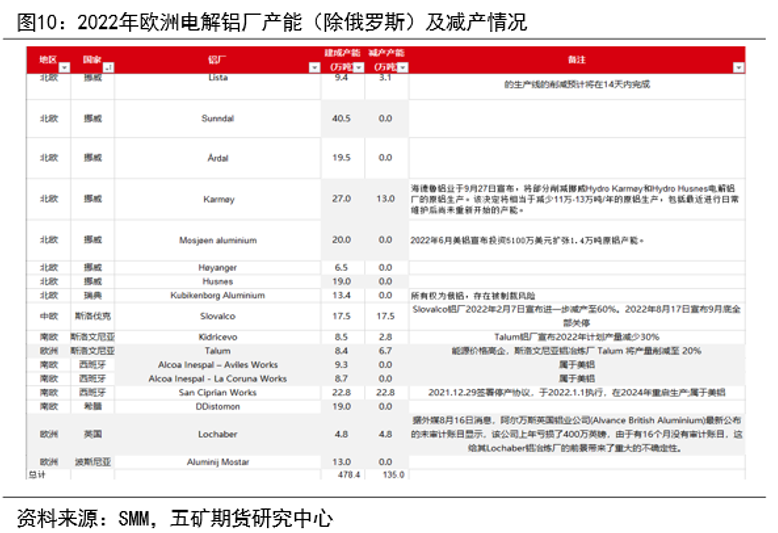This screenshot has height=533, width=778.
Task: Select the 地区 header cell text
Action: [48, 60]
